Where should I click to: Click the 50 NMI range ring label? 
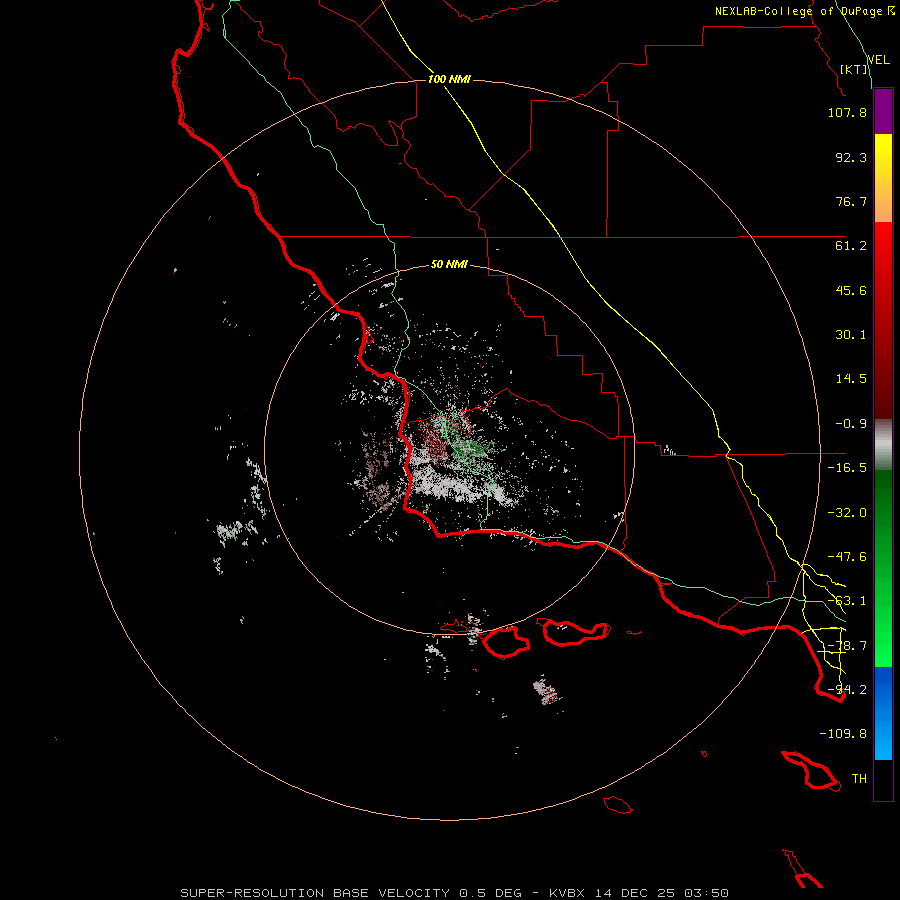449,264
